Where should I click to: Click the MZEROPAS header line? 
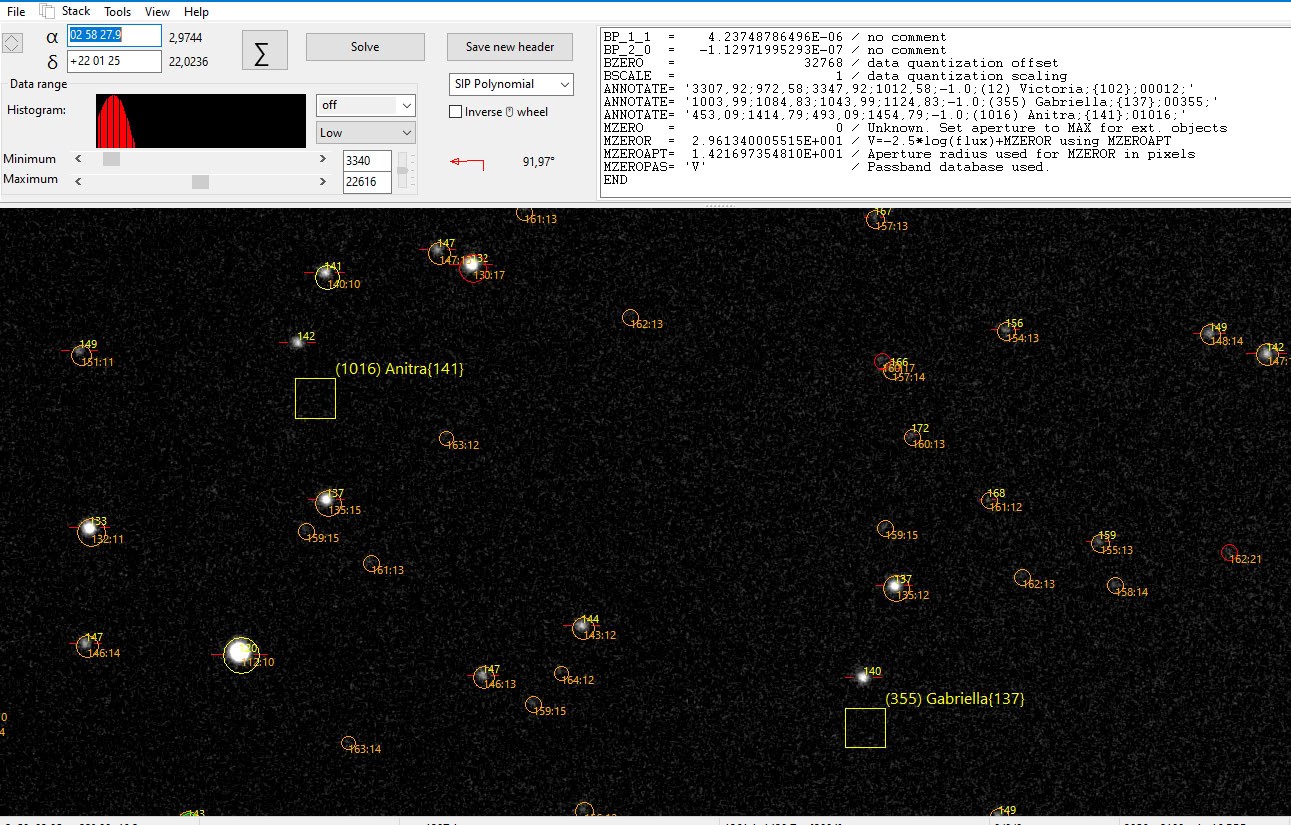827,167
